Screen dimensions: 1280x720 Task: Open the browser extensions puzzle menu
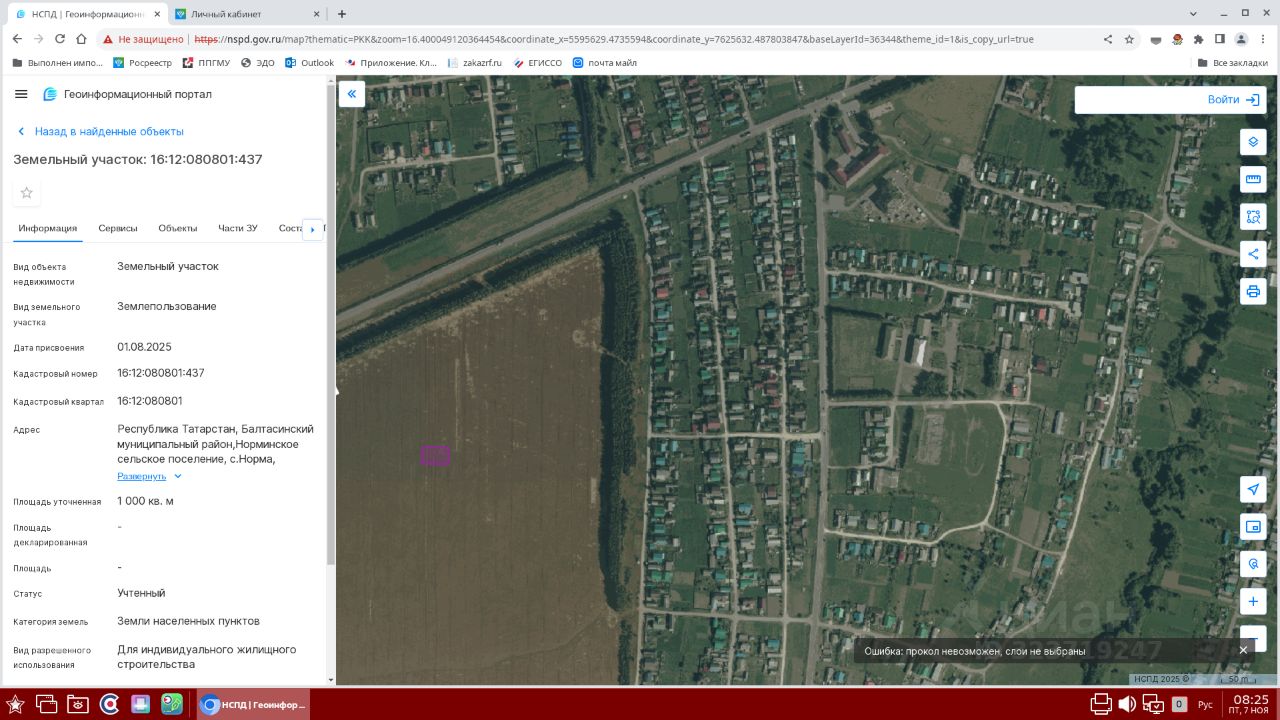1199,39
